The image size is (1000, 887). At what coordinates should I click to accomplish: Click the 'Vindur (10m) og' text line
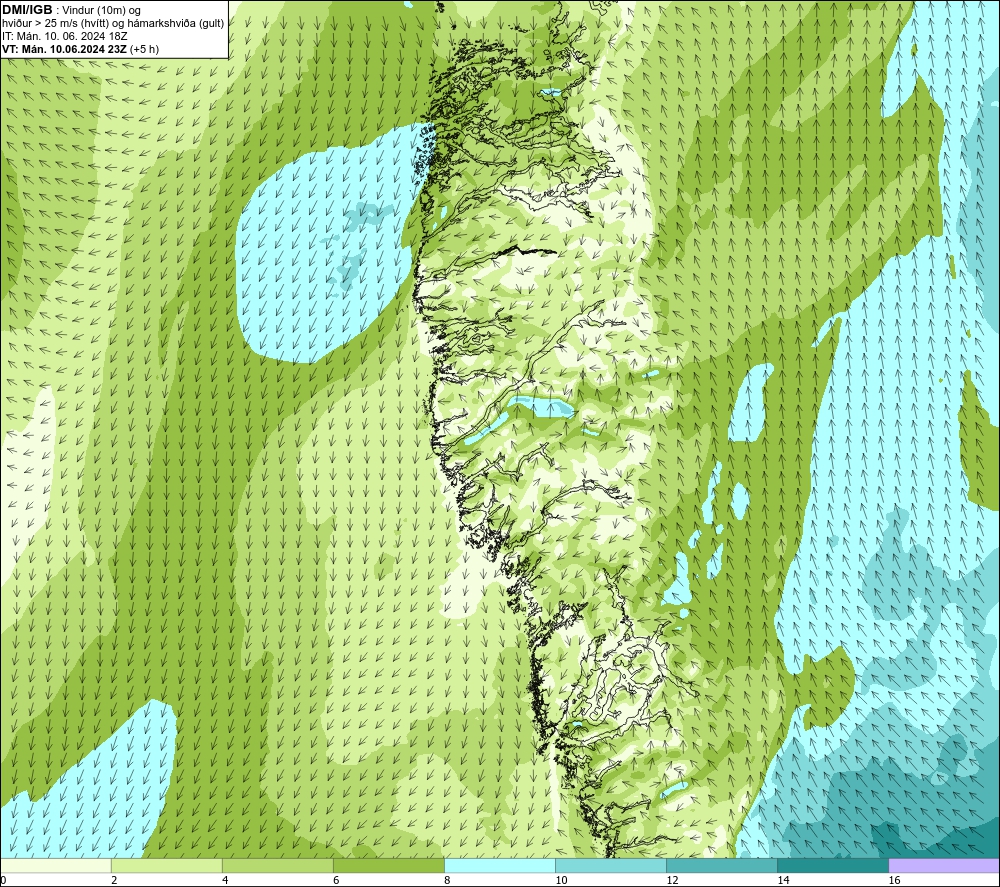click(x=101, y=11)
